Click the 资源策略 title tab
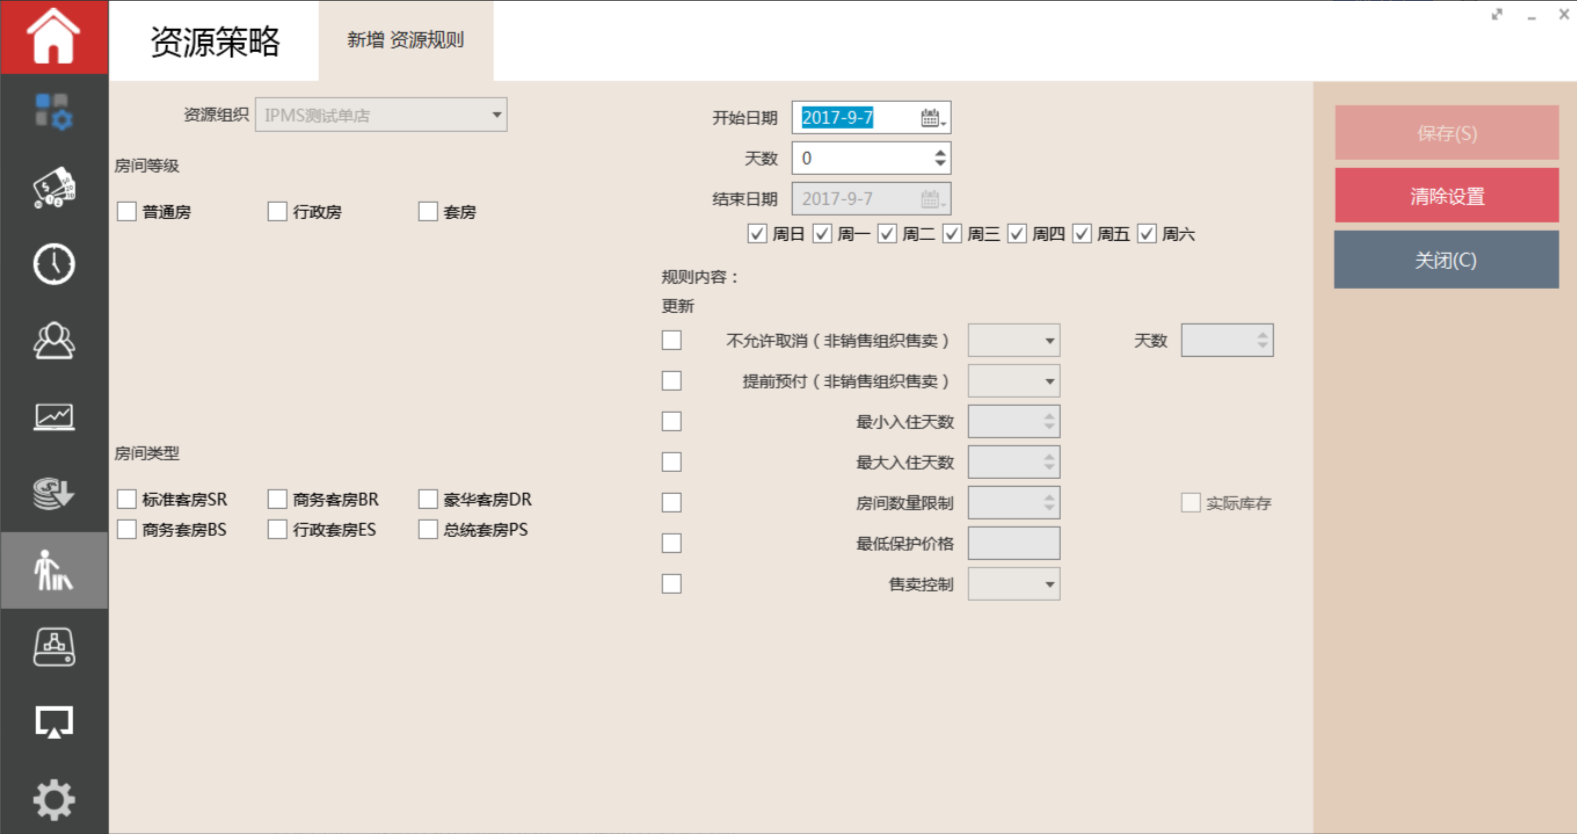1577x834 pixels. point(214,41)
